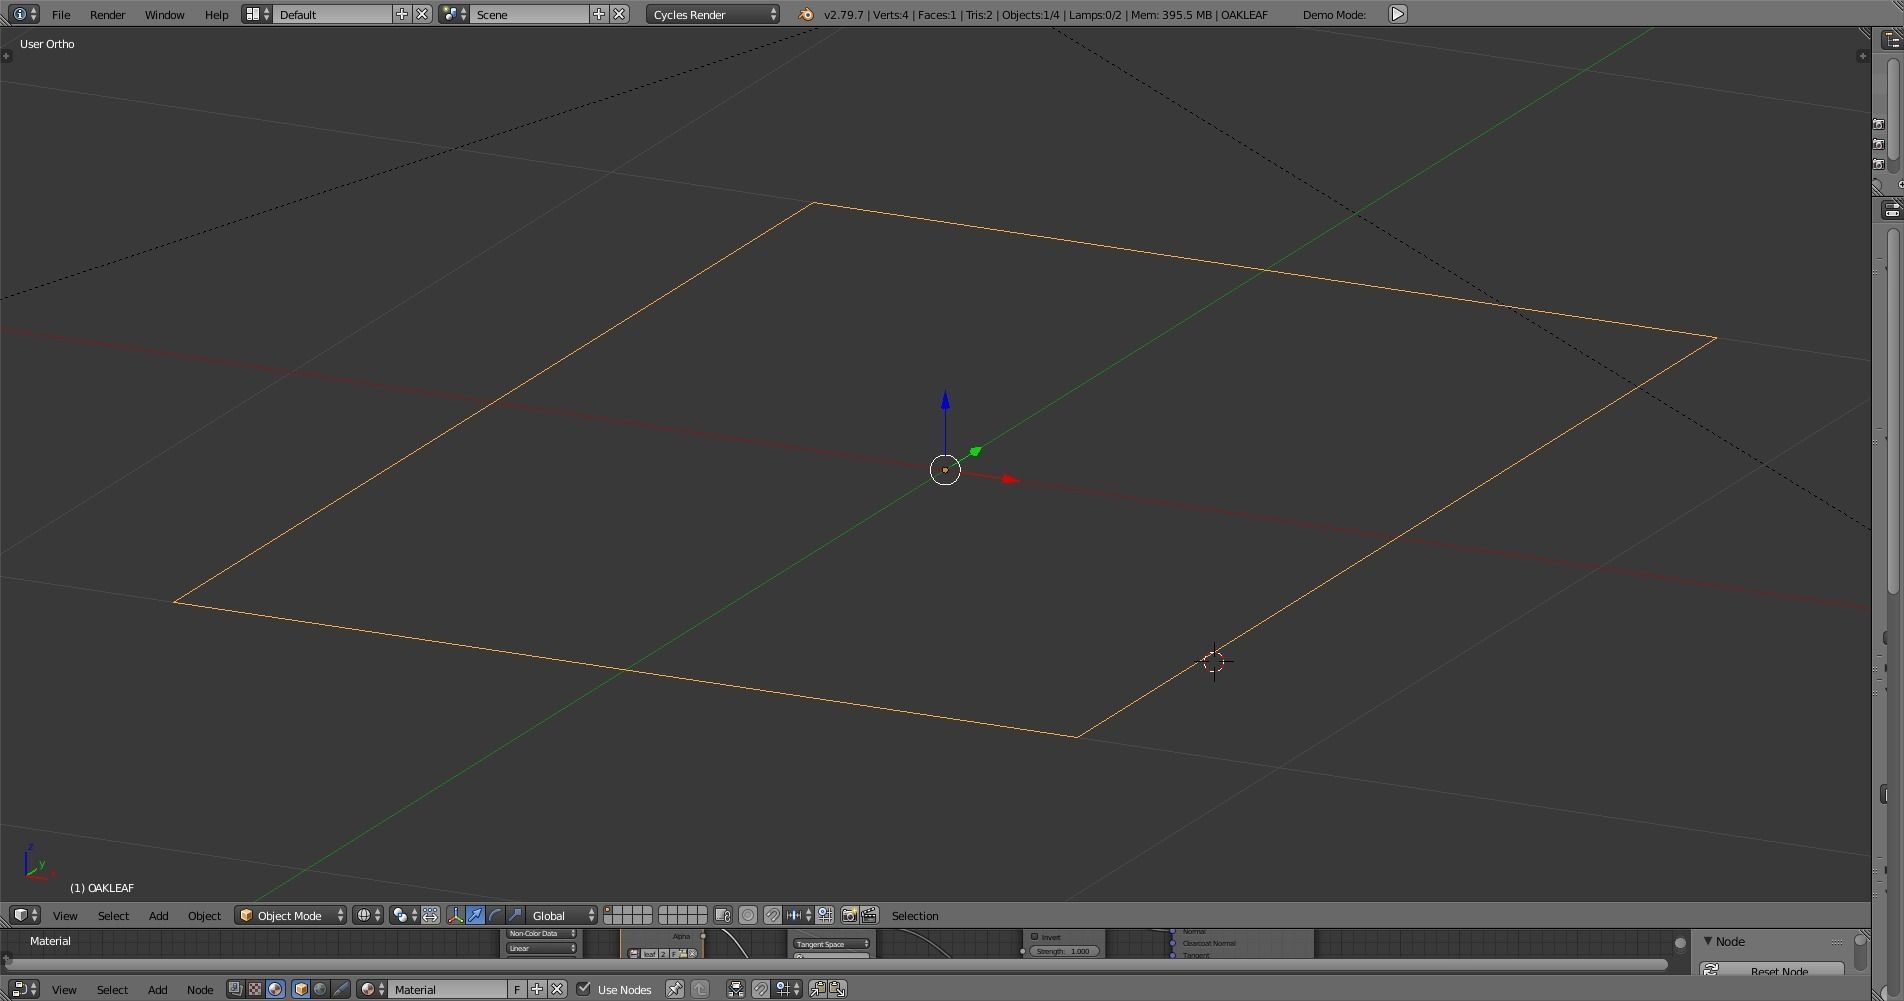Viewport: 1904px width, 1001px height.
Task: Select the first scene layer button
Action: pyautogui.click(x=609, y=911)
